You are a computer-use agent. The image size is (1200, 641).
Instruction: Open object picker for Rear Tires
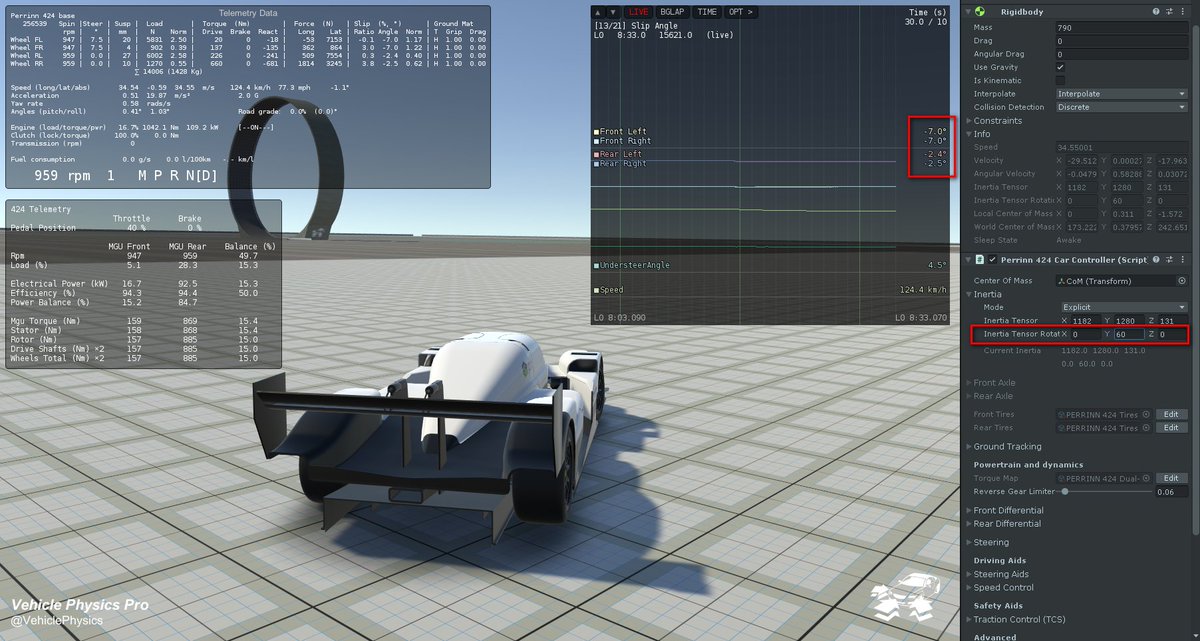pos(1146,428)
